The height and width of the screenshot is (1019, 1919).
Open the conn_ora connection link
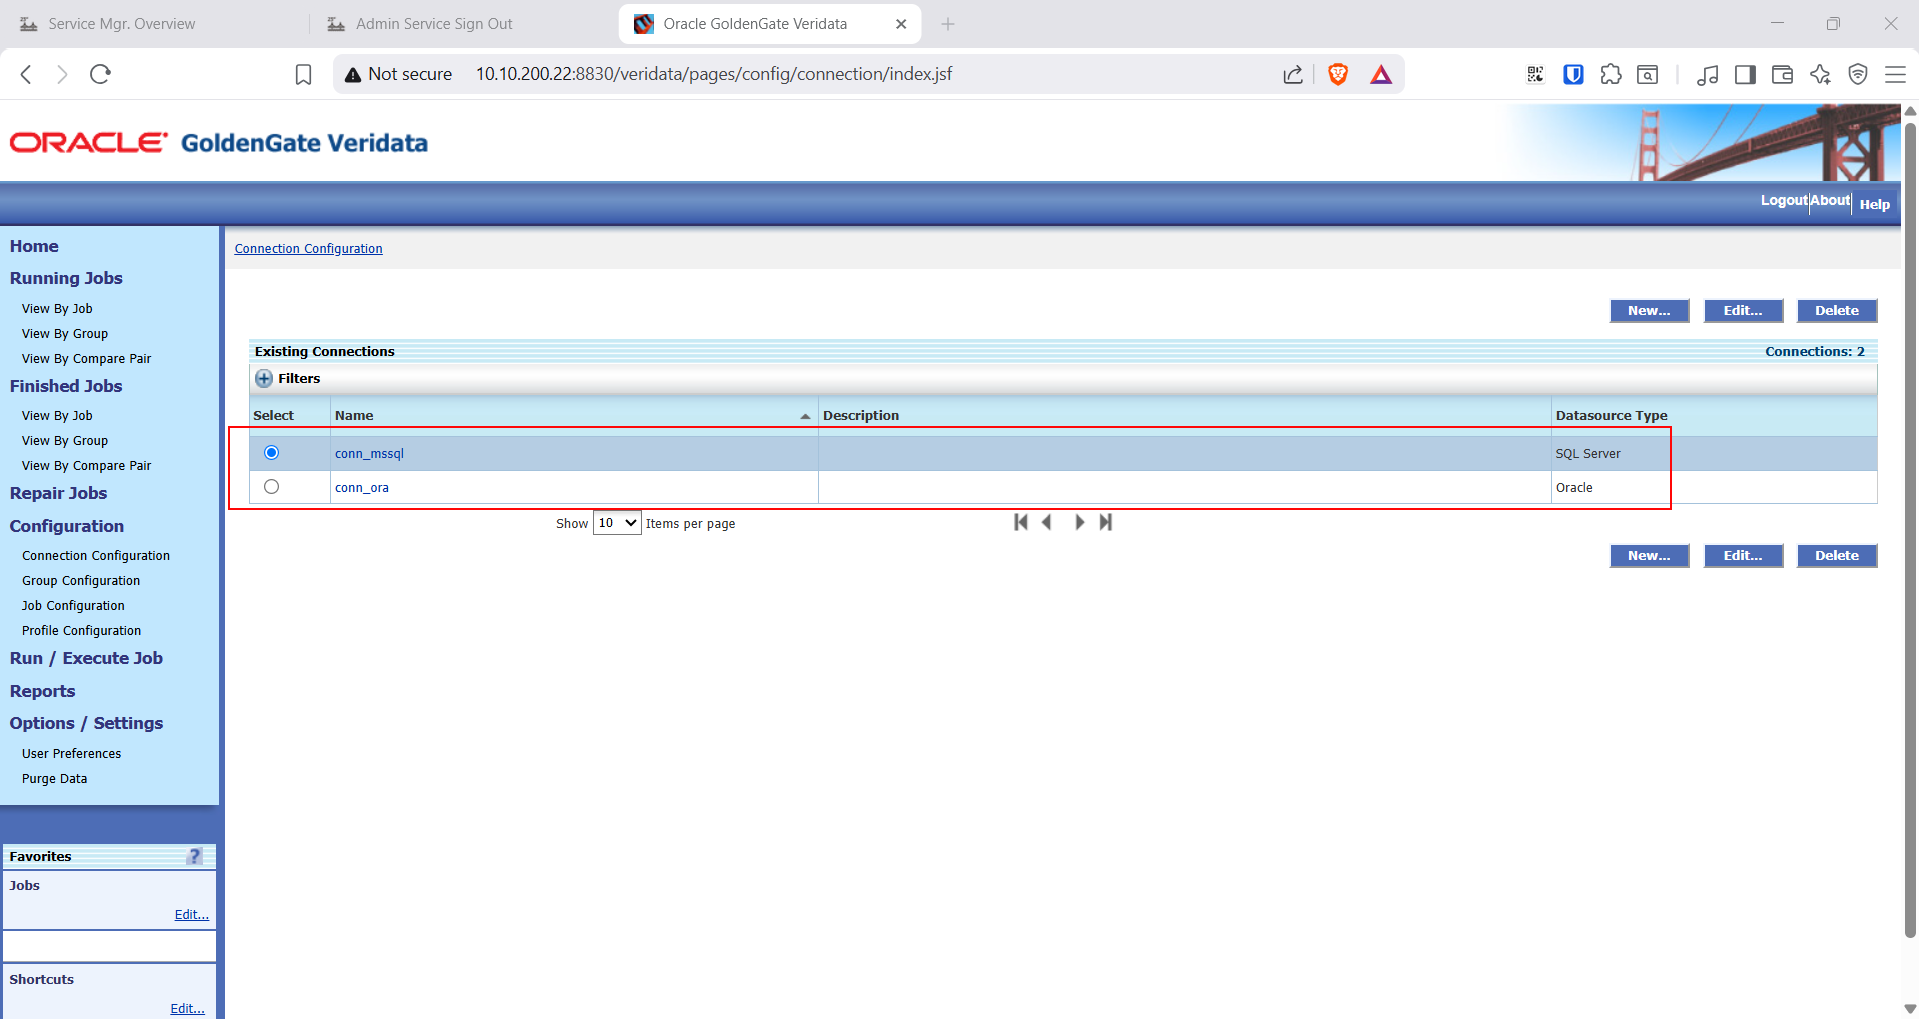click(362, 488)
